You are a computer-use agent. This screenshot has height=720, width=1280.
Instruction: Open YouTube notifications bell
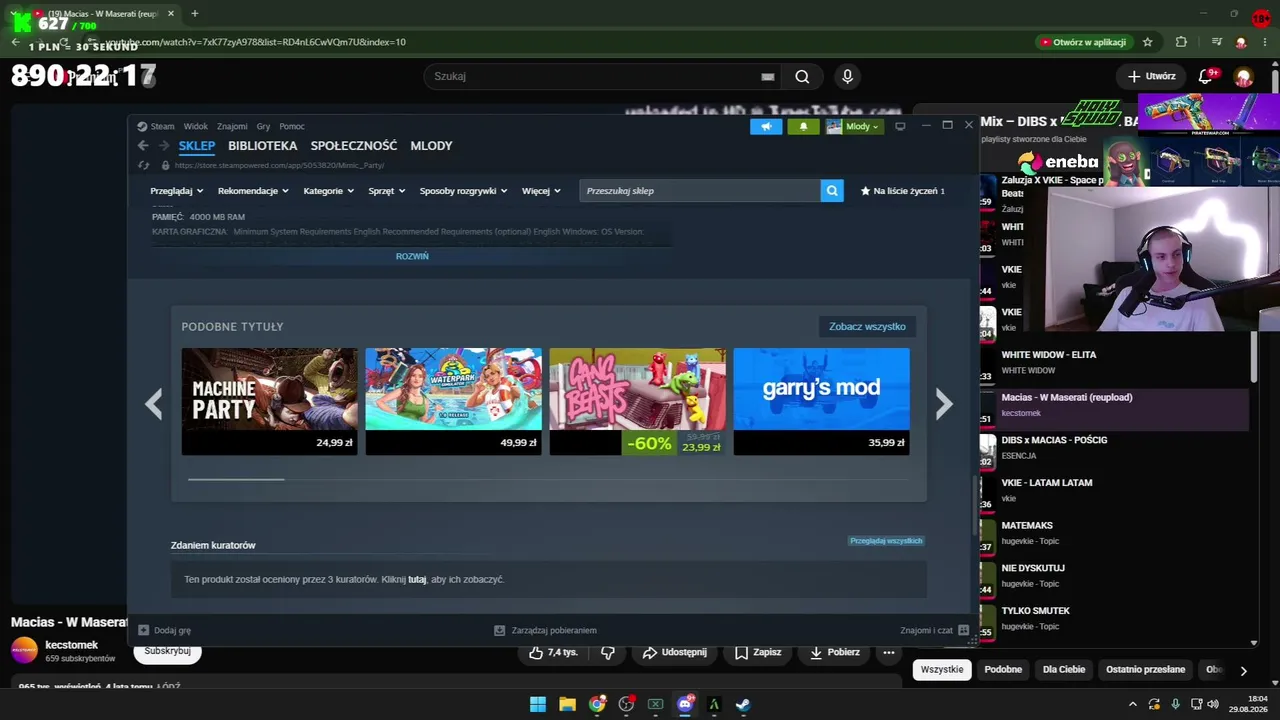[1206, 76]
